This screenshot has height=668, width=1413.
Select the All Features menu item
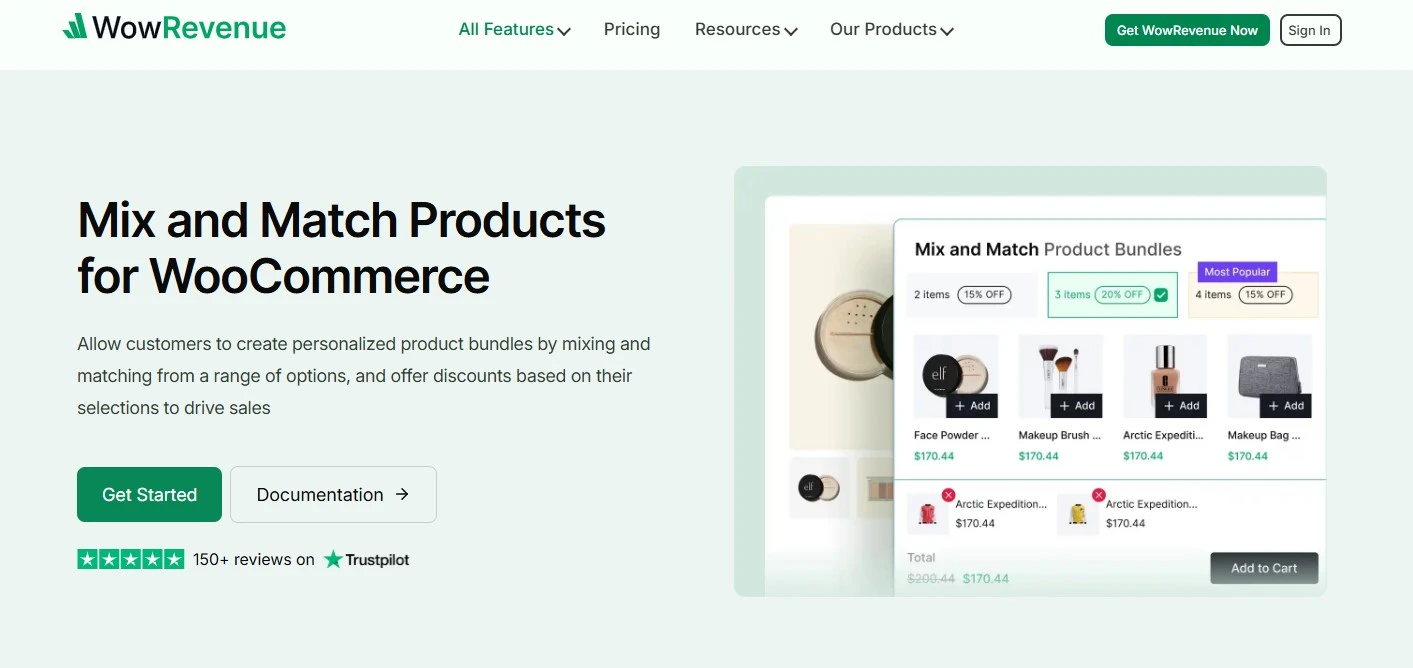click(x=506, y=29)
